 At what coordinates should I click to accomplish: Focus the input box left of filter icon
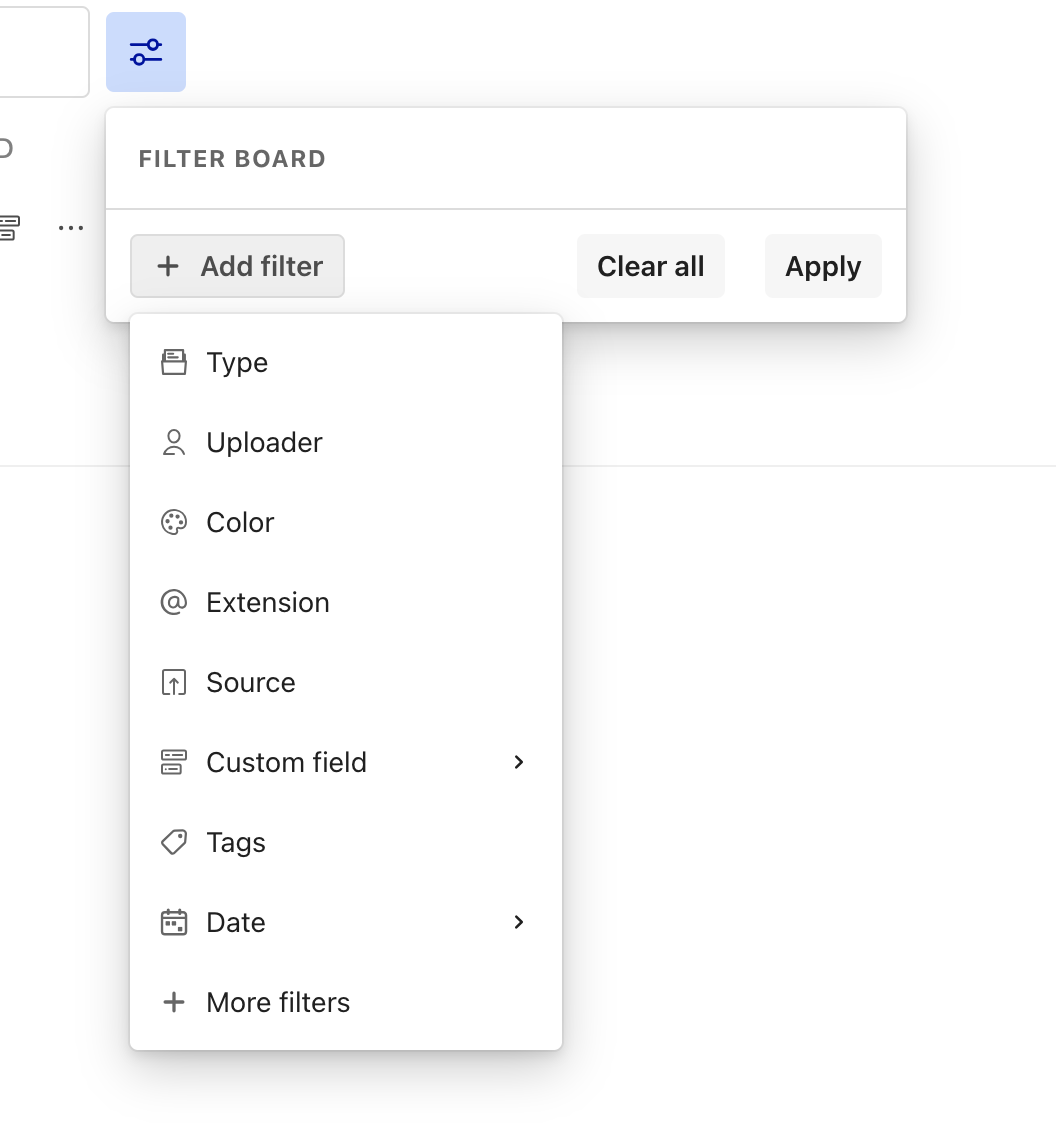pyautogui.click(x=42, y=52)
